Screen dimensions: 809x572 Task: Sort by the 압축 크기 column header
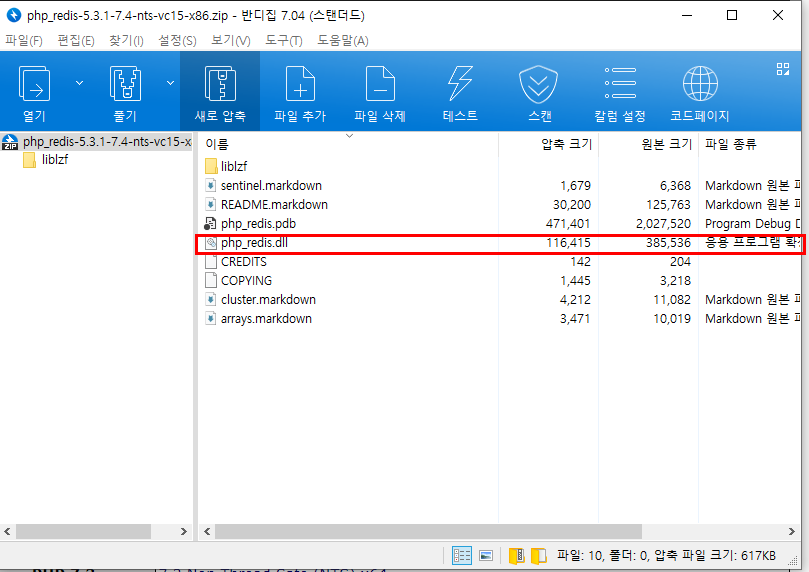[549, 144]
